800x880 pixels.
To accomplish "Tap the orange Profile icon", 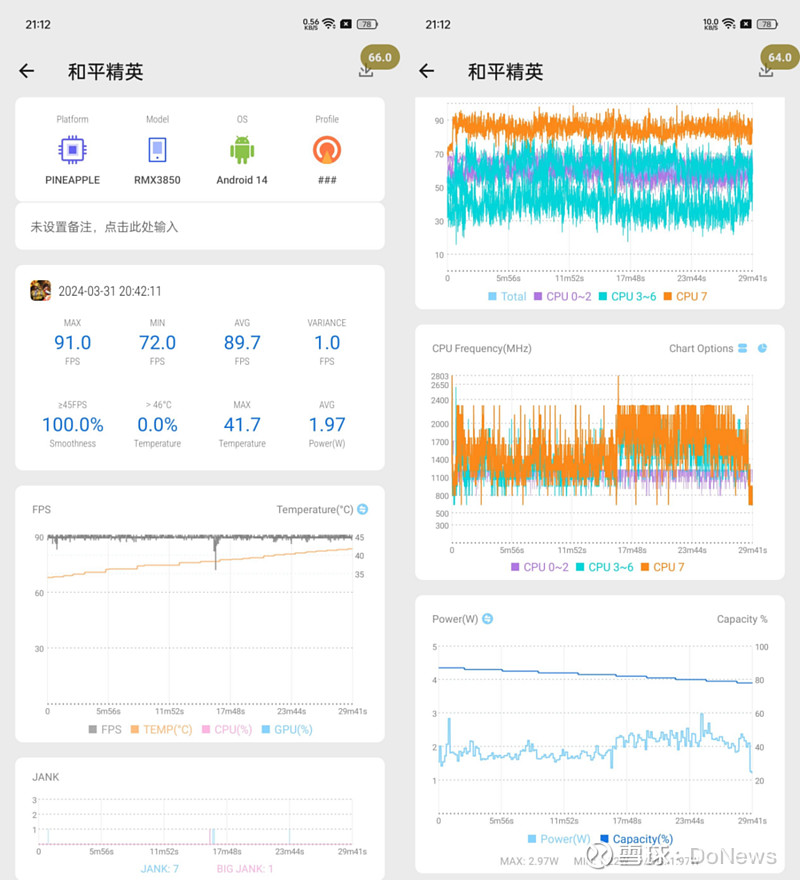I will (327, 150).
